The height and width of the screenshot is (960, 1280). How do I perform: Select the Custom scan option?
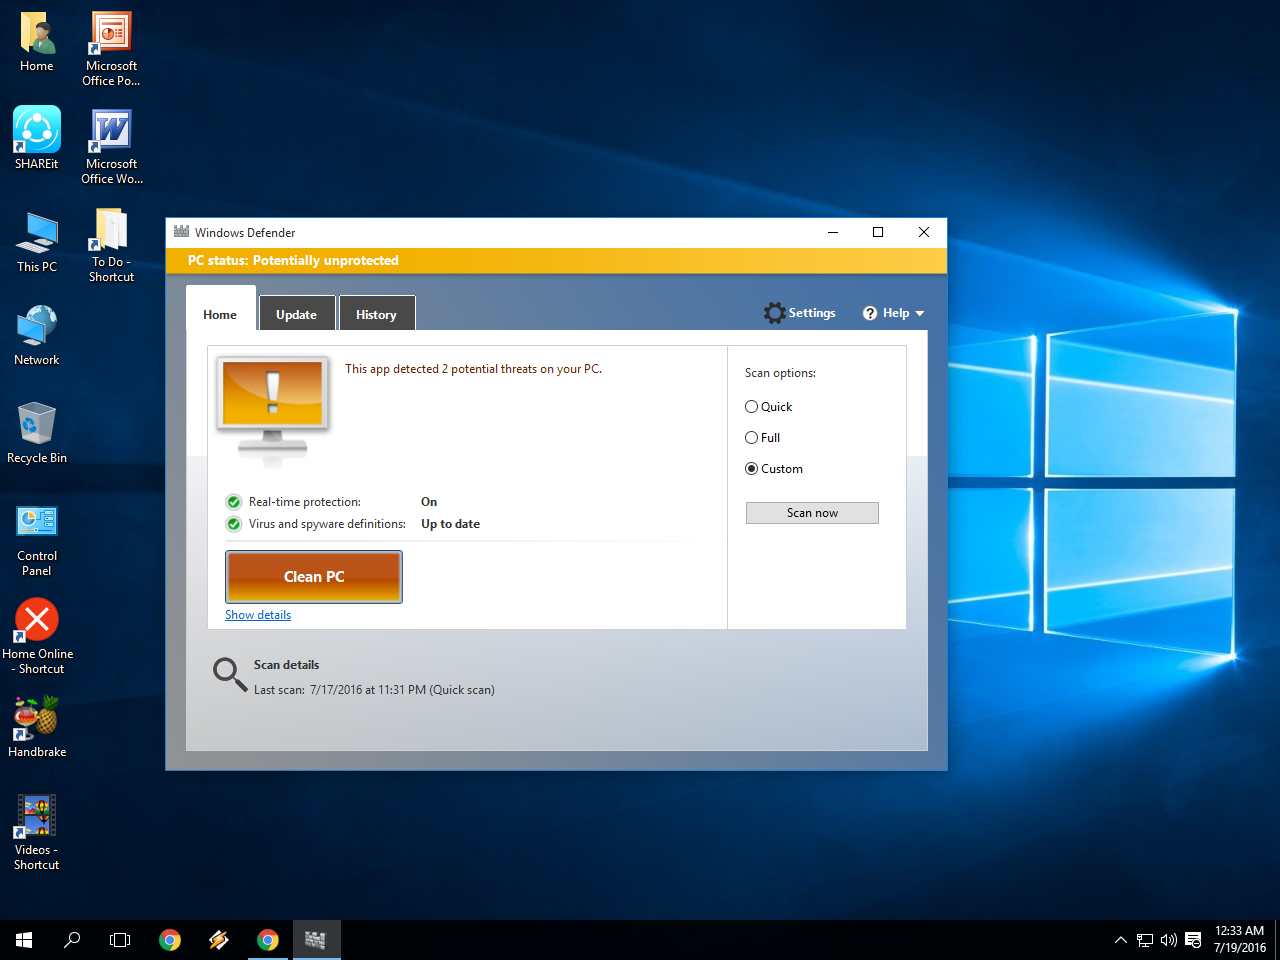773,469
